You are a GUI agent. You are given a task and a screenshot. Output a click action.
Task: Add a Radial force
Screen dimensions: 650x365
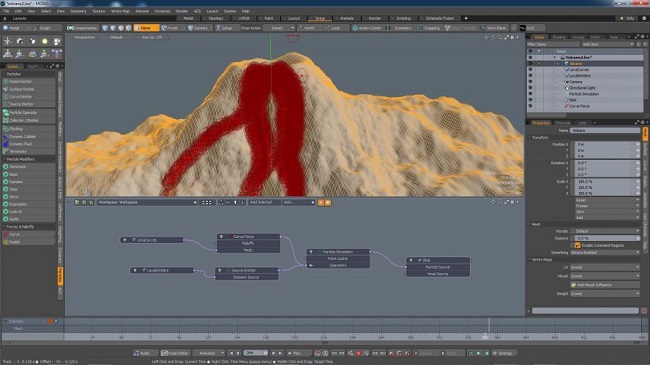[29, 242]
